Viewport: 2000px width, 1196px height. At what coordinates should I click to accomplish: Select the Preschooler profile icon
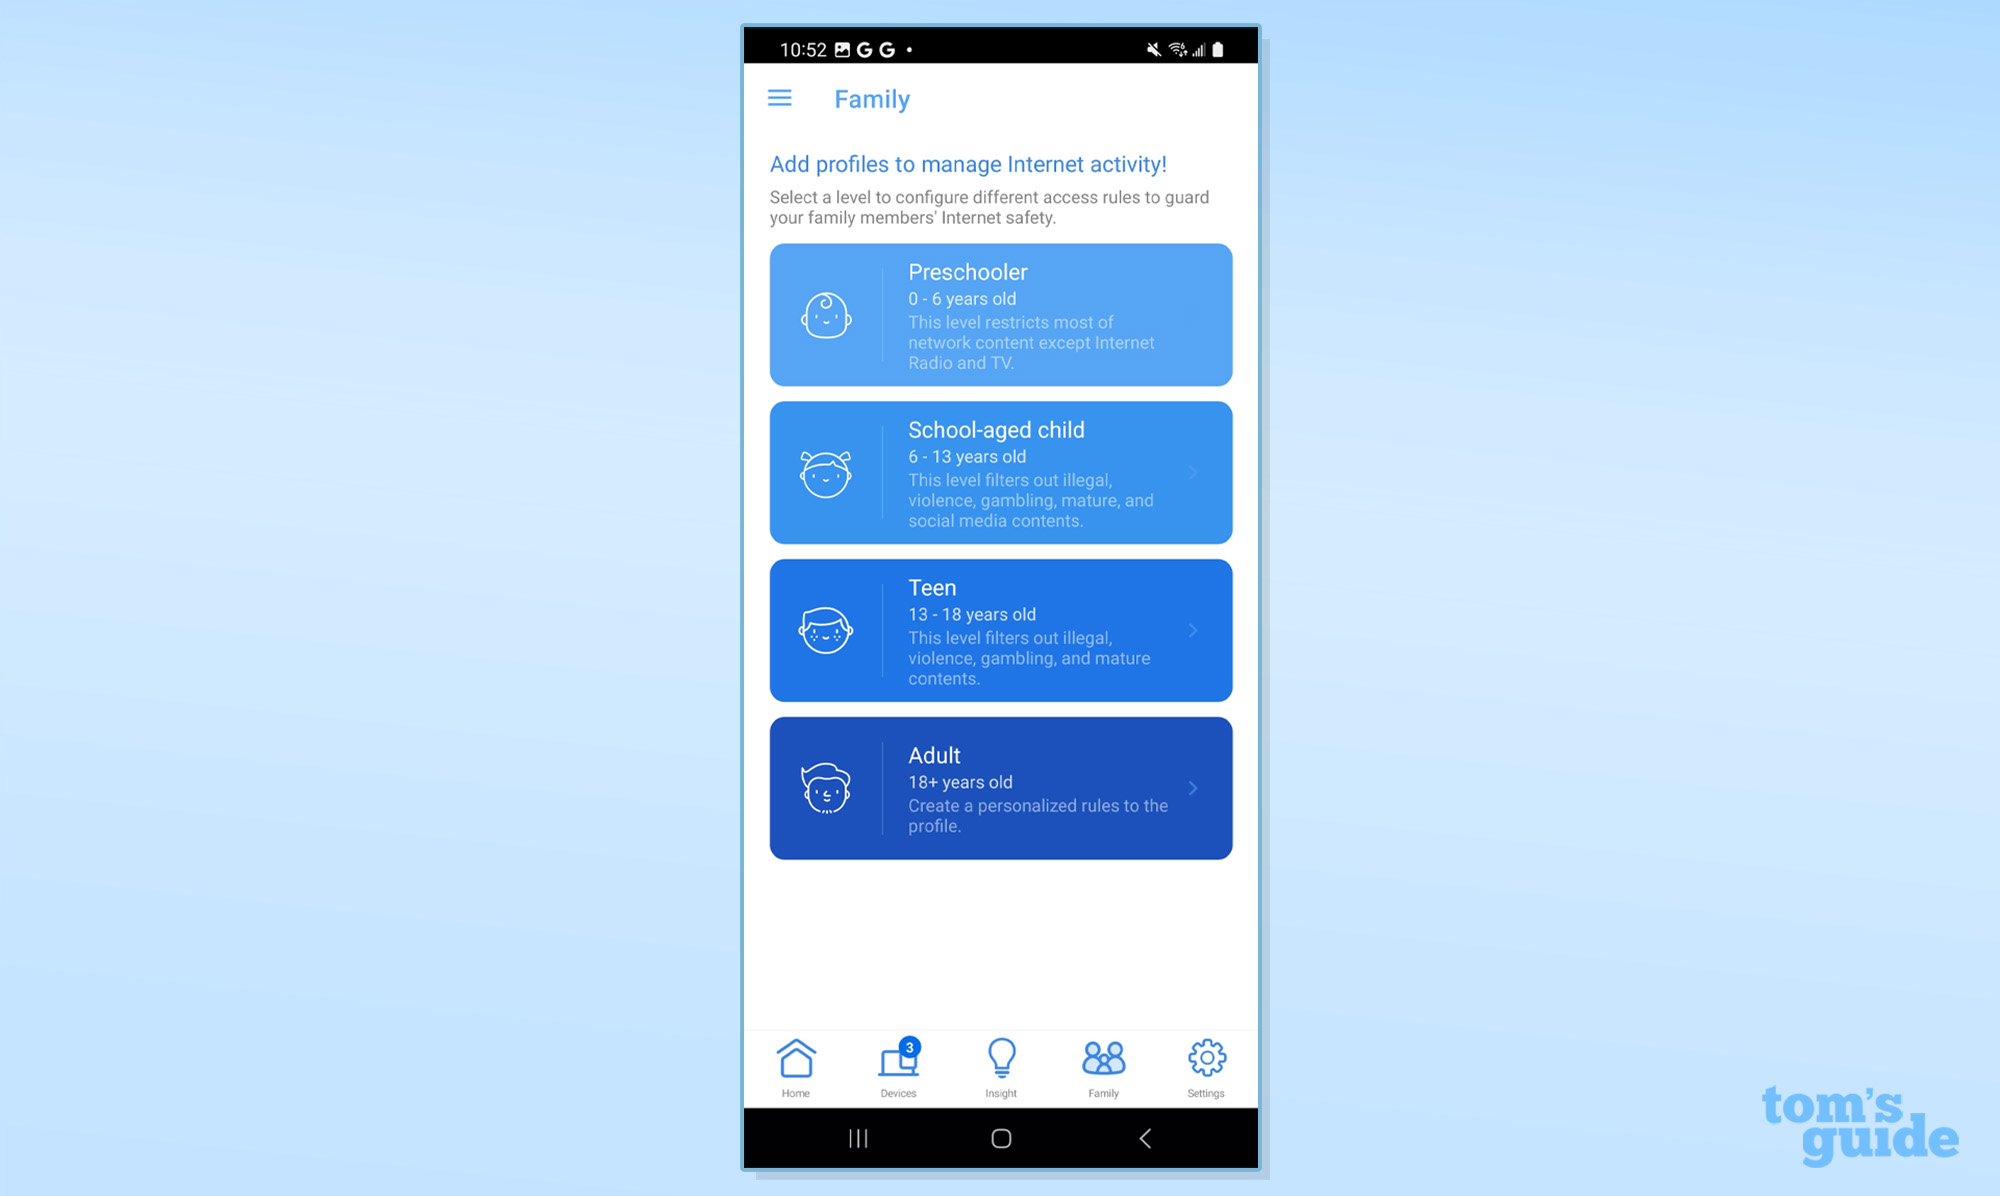827,315
